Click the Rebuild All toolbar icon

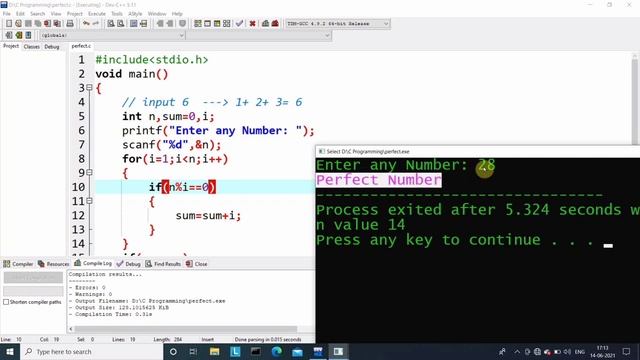coord(227,24)
